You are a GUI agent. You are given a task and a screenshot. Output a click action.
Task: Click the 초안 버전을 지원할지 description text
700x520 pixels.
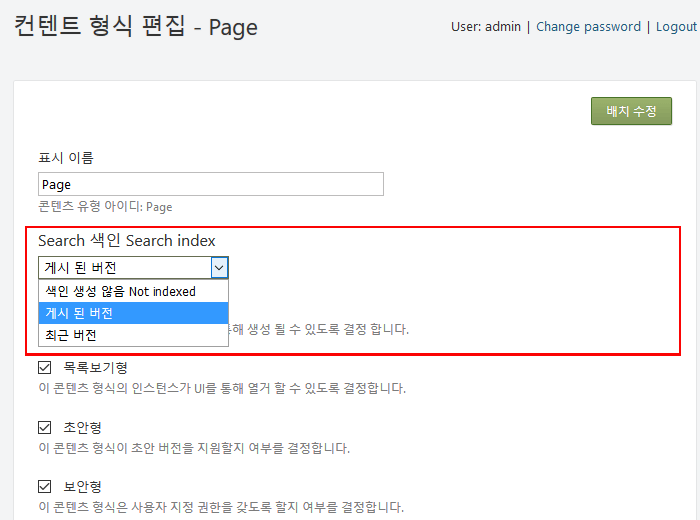[x=194, y=448]
